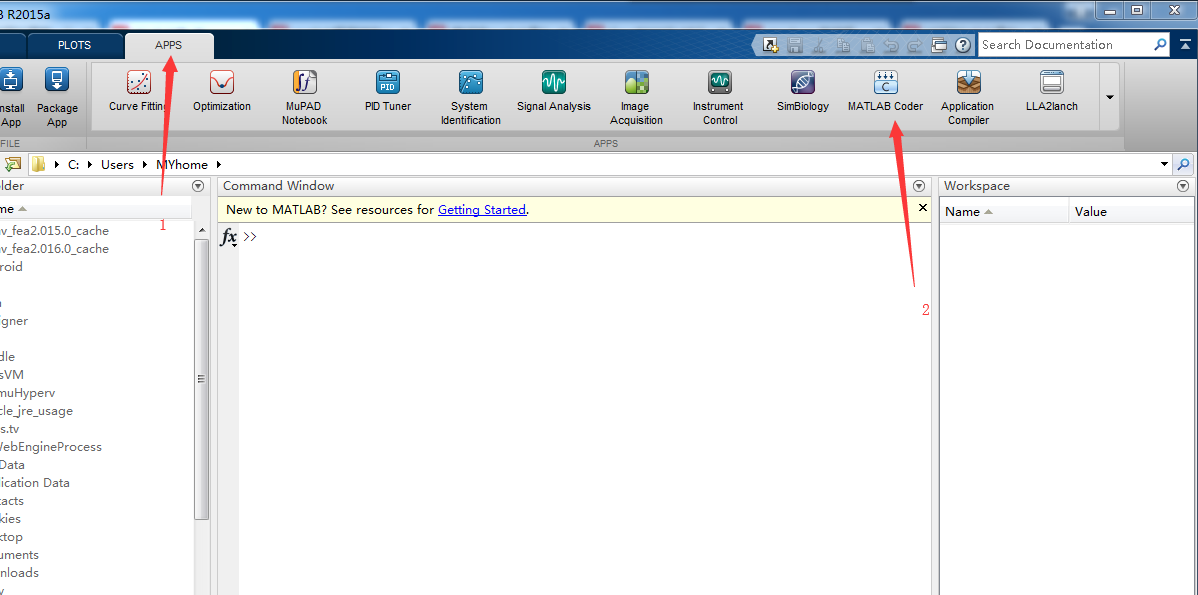Follow the Getting Started link

pos(481,210)
